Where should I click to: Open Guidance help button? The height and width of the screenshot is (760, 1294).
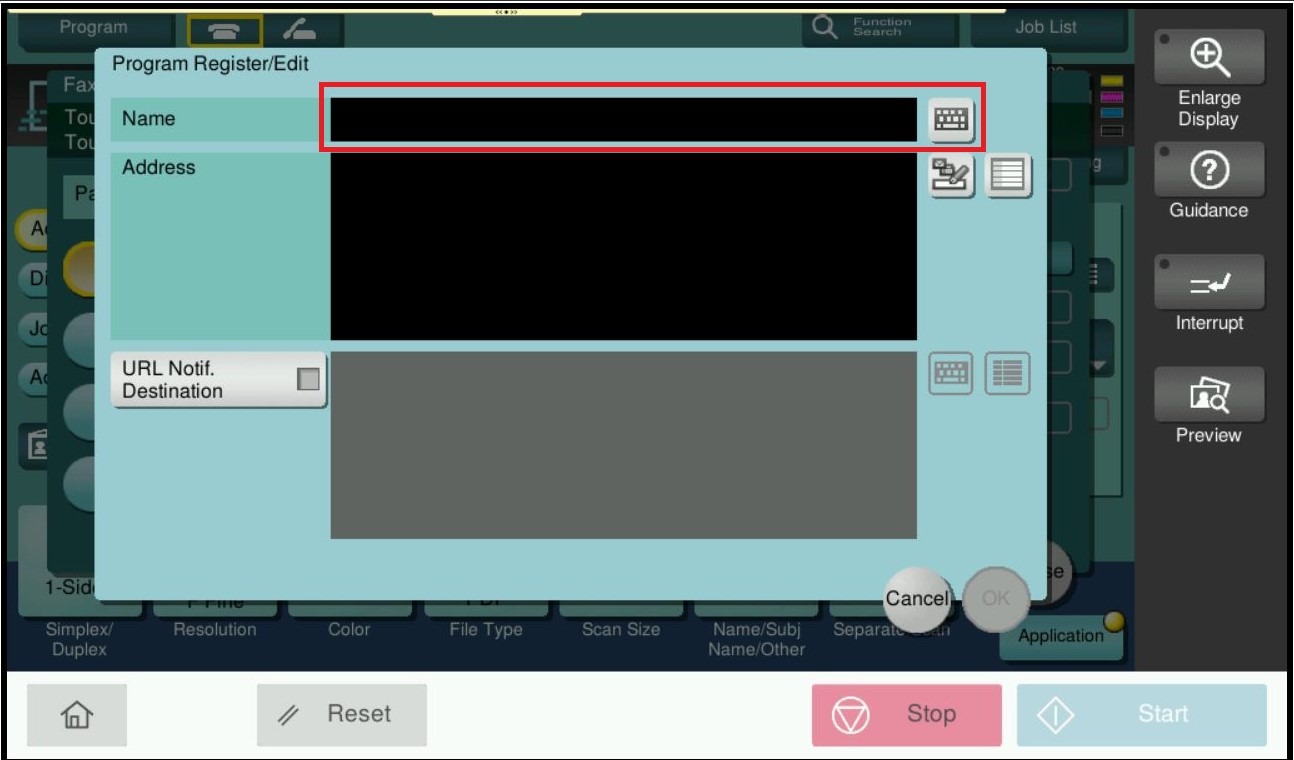click(x=1208, y=182)
